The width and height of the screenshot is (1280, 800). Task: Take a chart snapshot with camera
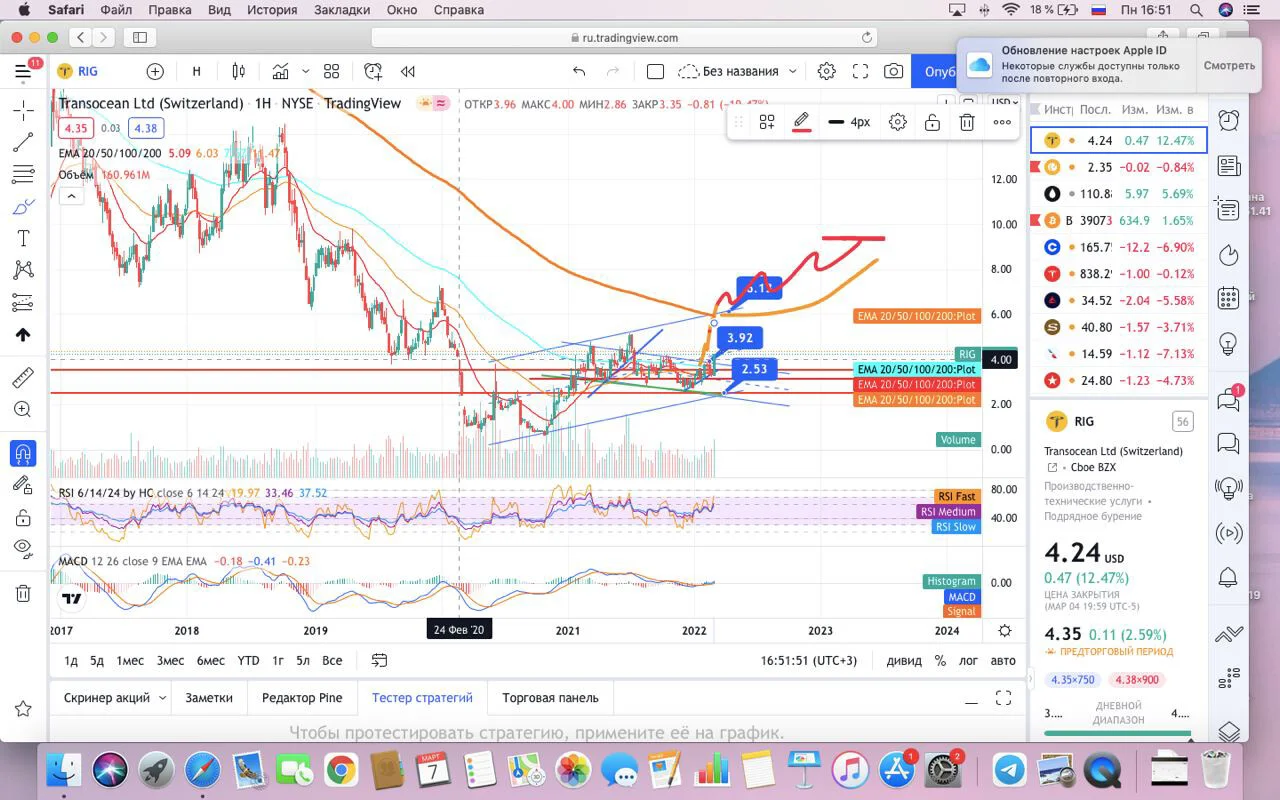click(893, 71)
